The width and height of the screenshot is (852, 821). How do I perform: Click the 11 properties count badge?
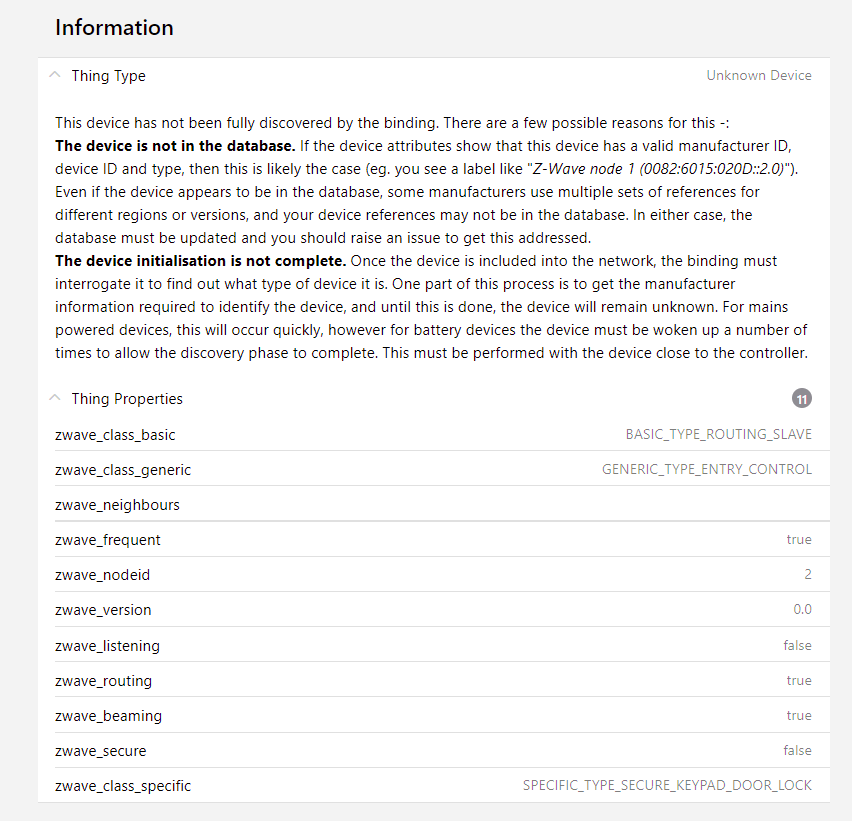point(801,399)
